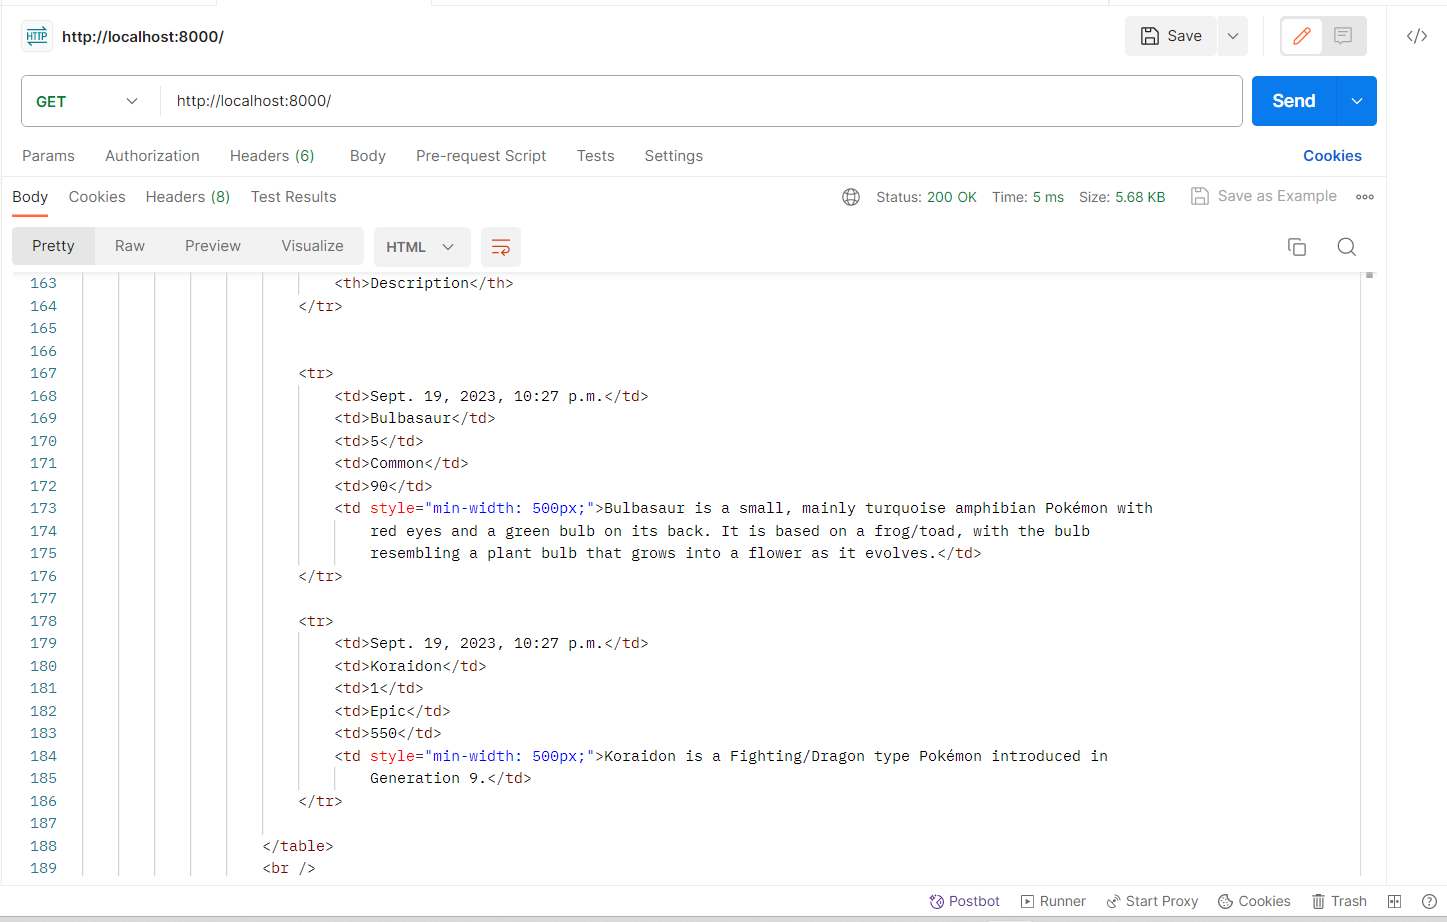Viewport: 1447px width, 922px height.
Task: Click the Bulbasaur table cell text
Action: [411, 418]
